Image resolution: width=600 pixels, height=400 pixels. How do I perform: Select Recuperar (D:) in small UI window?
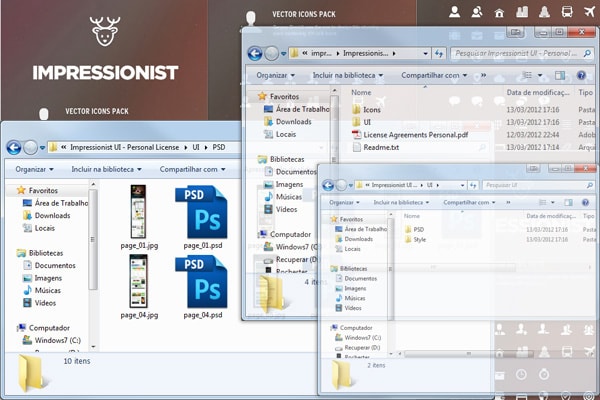tap(358, 348)
